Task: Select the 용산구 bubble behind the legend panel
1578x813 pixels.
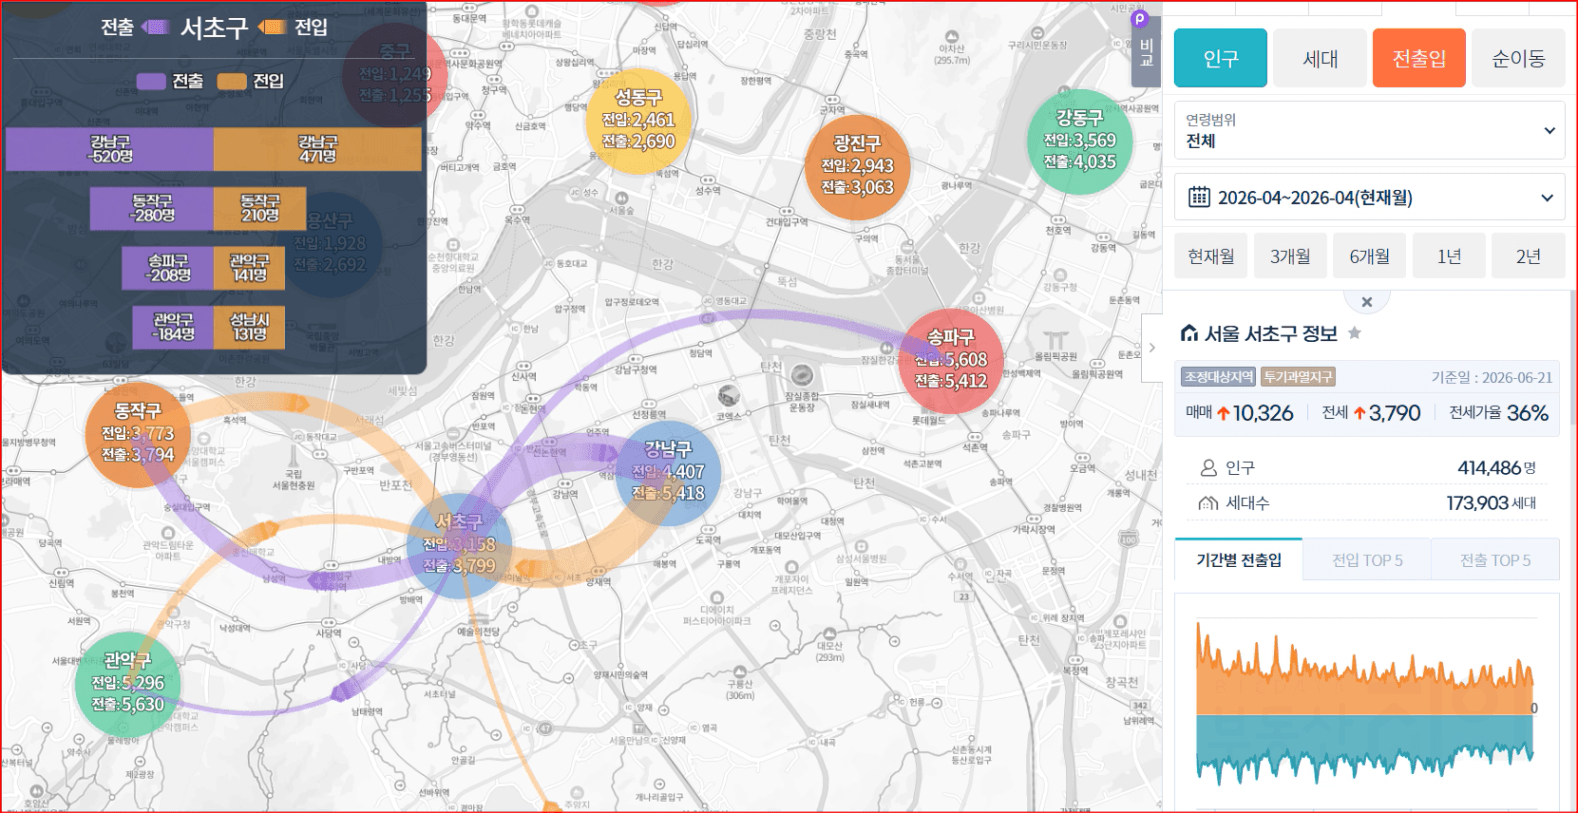Action: [330, 244]
